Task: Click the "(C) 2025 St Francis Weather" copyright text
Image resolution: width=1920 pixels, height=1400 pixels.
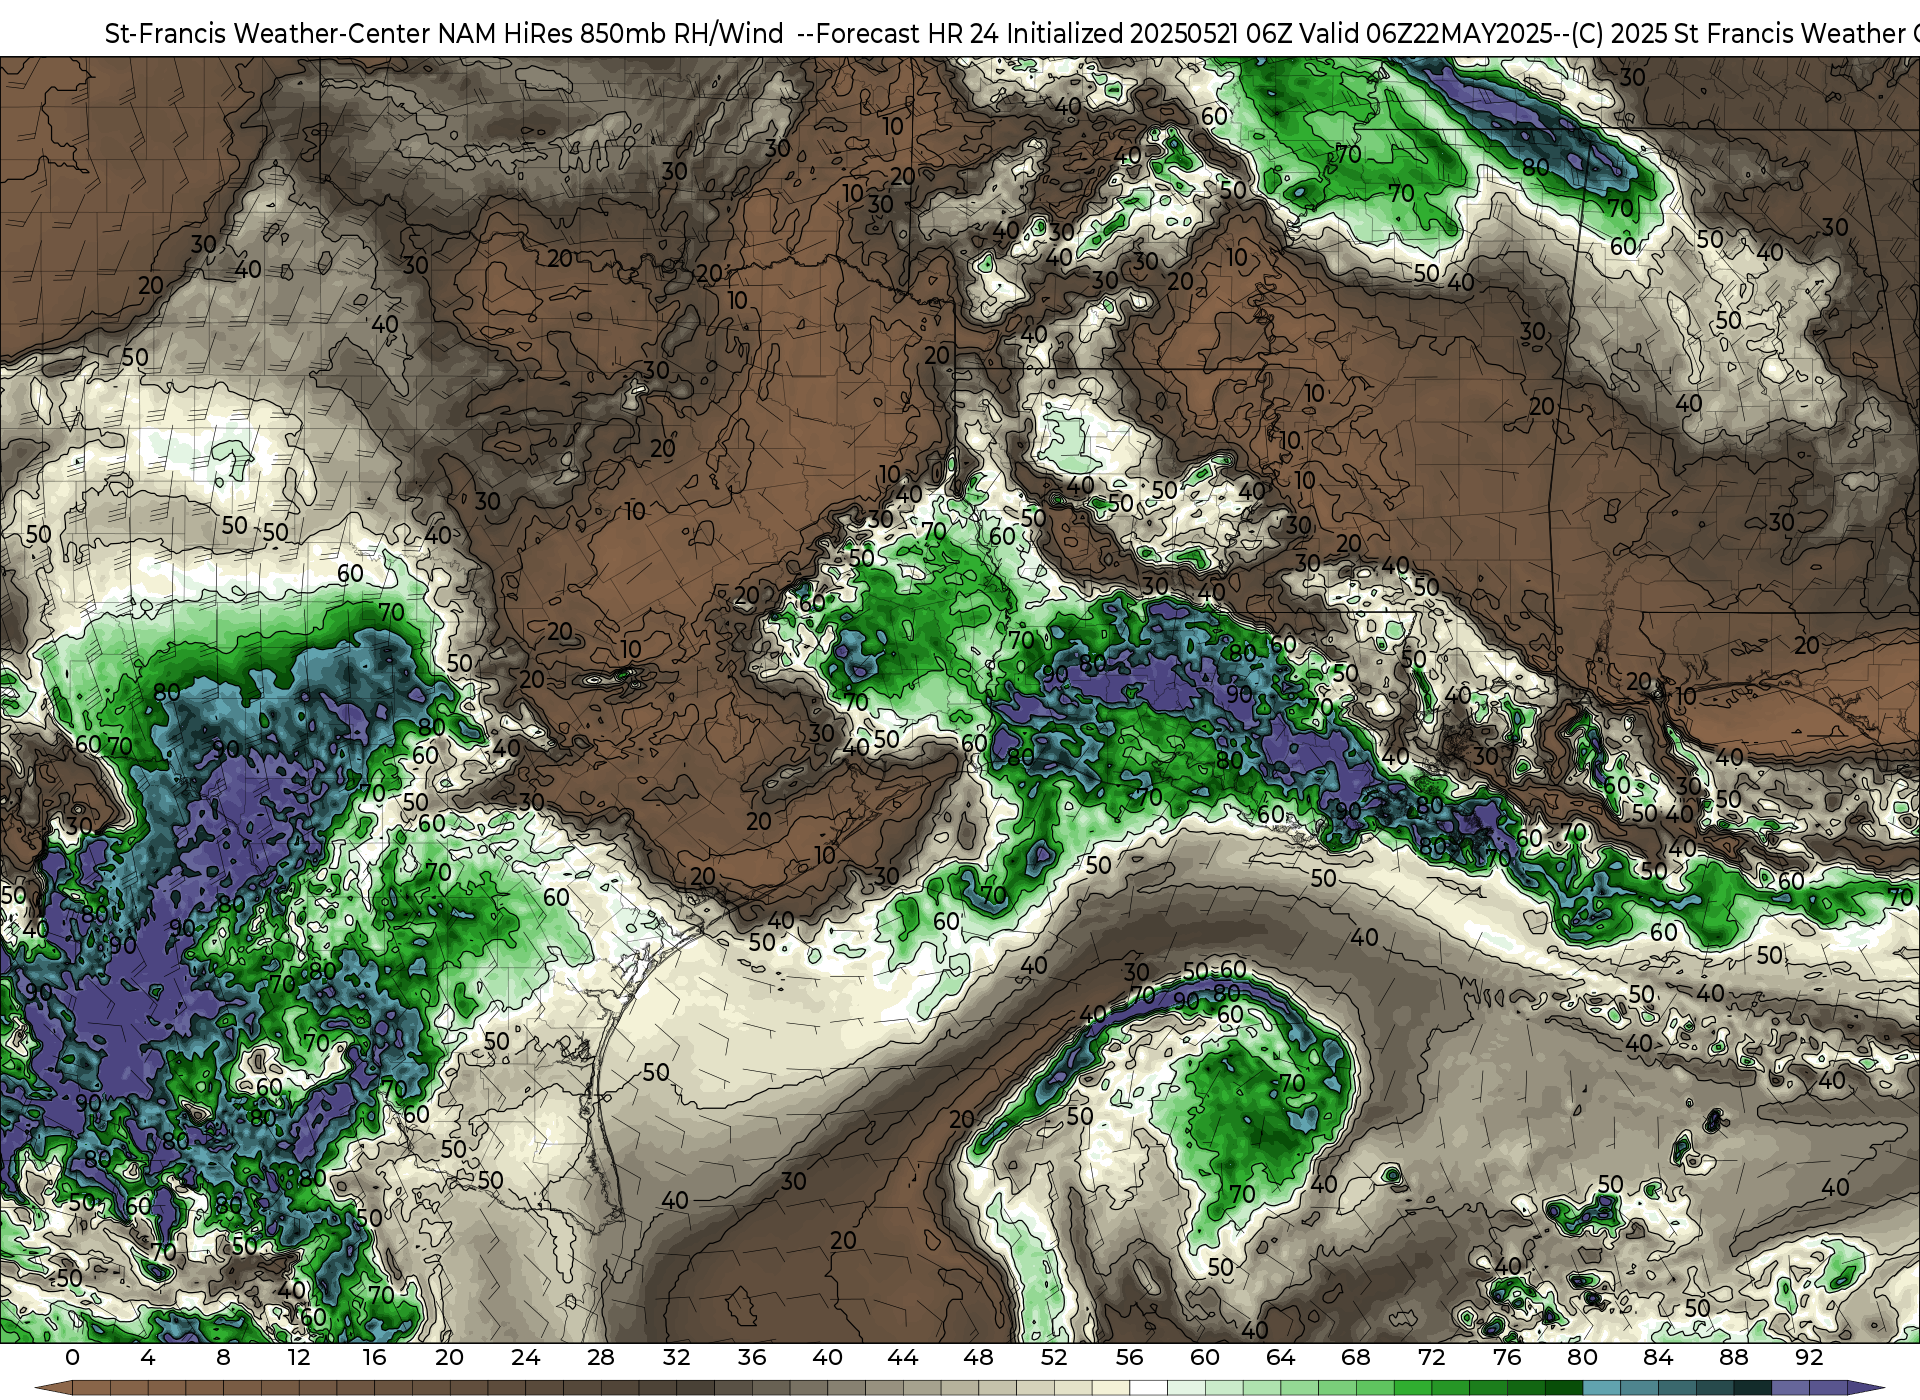Action: 1738,34
